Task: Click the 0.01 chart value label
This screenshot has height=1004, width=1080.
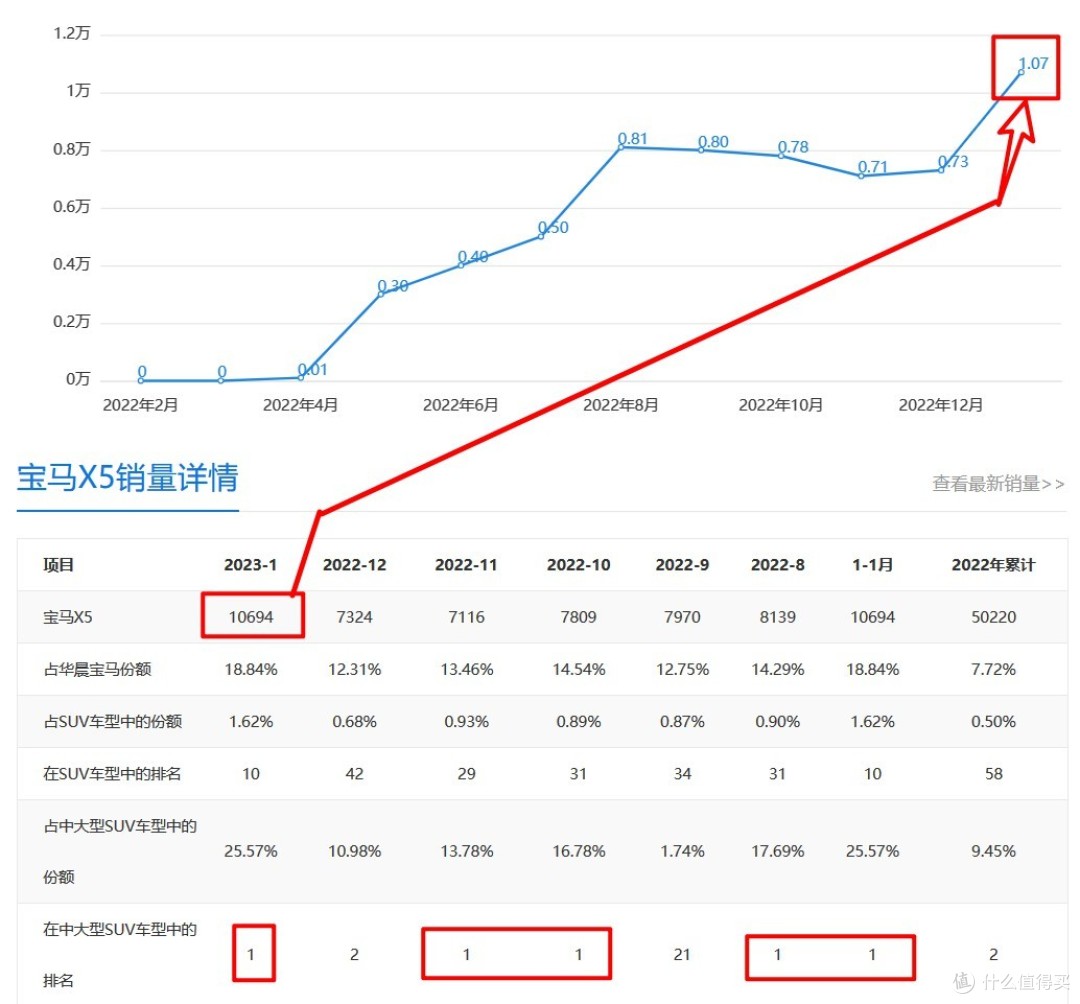Action: pos(312,370)
